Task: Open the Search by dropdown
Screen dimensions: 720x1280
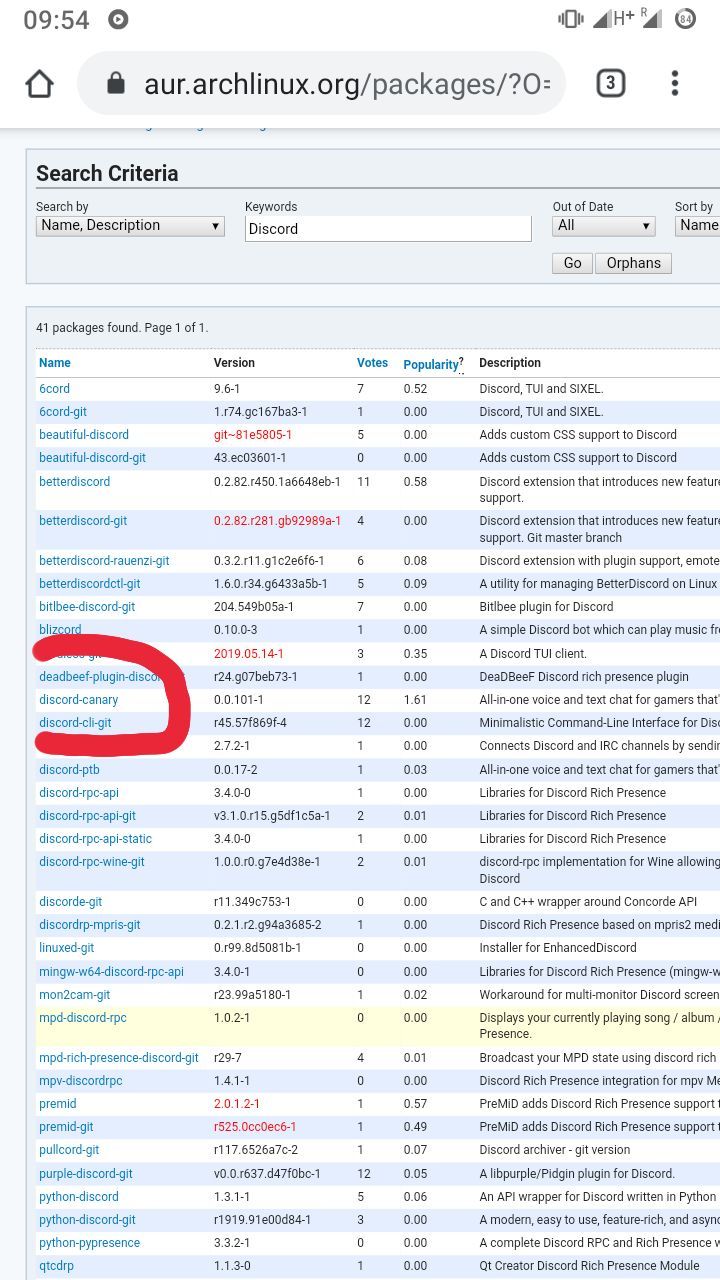Action: (x=130, y=226)
